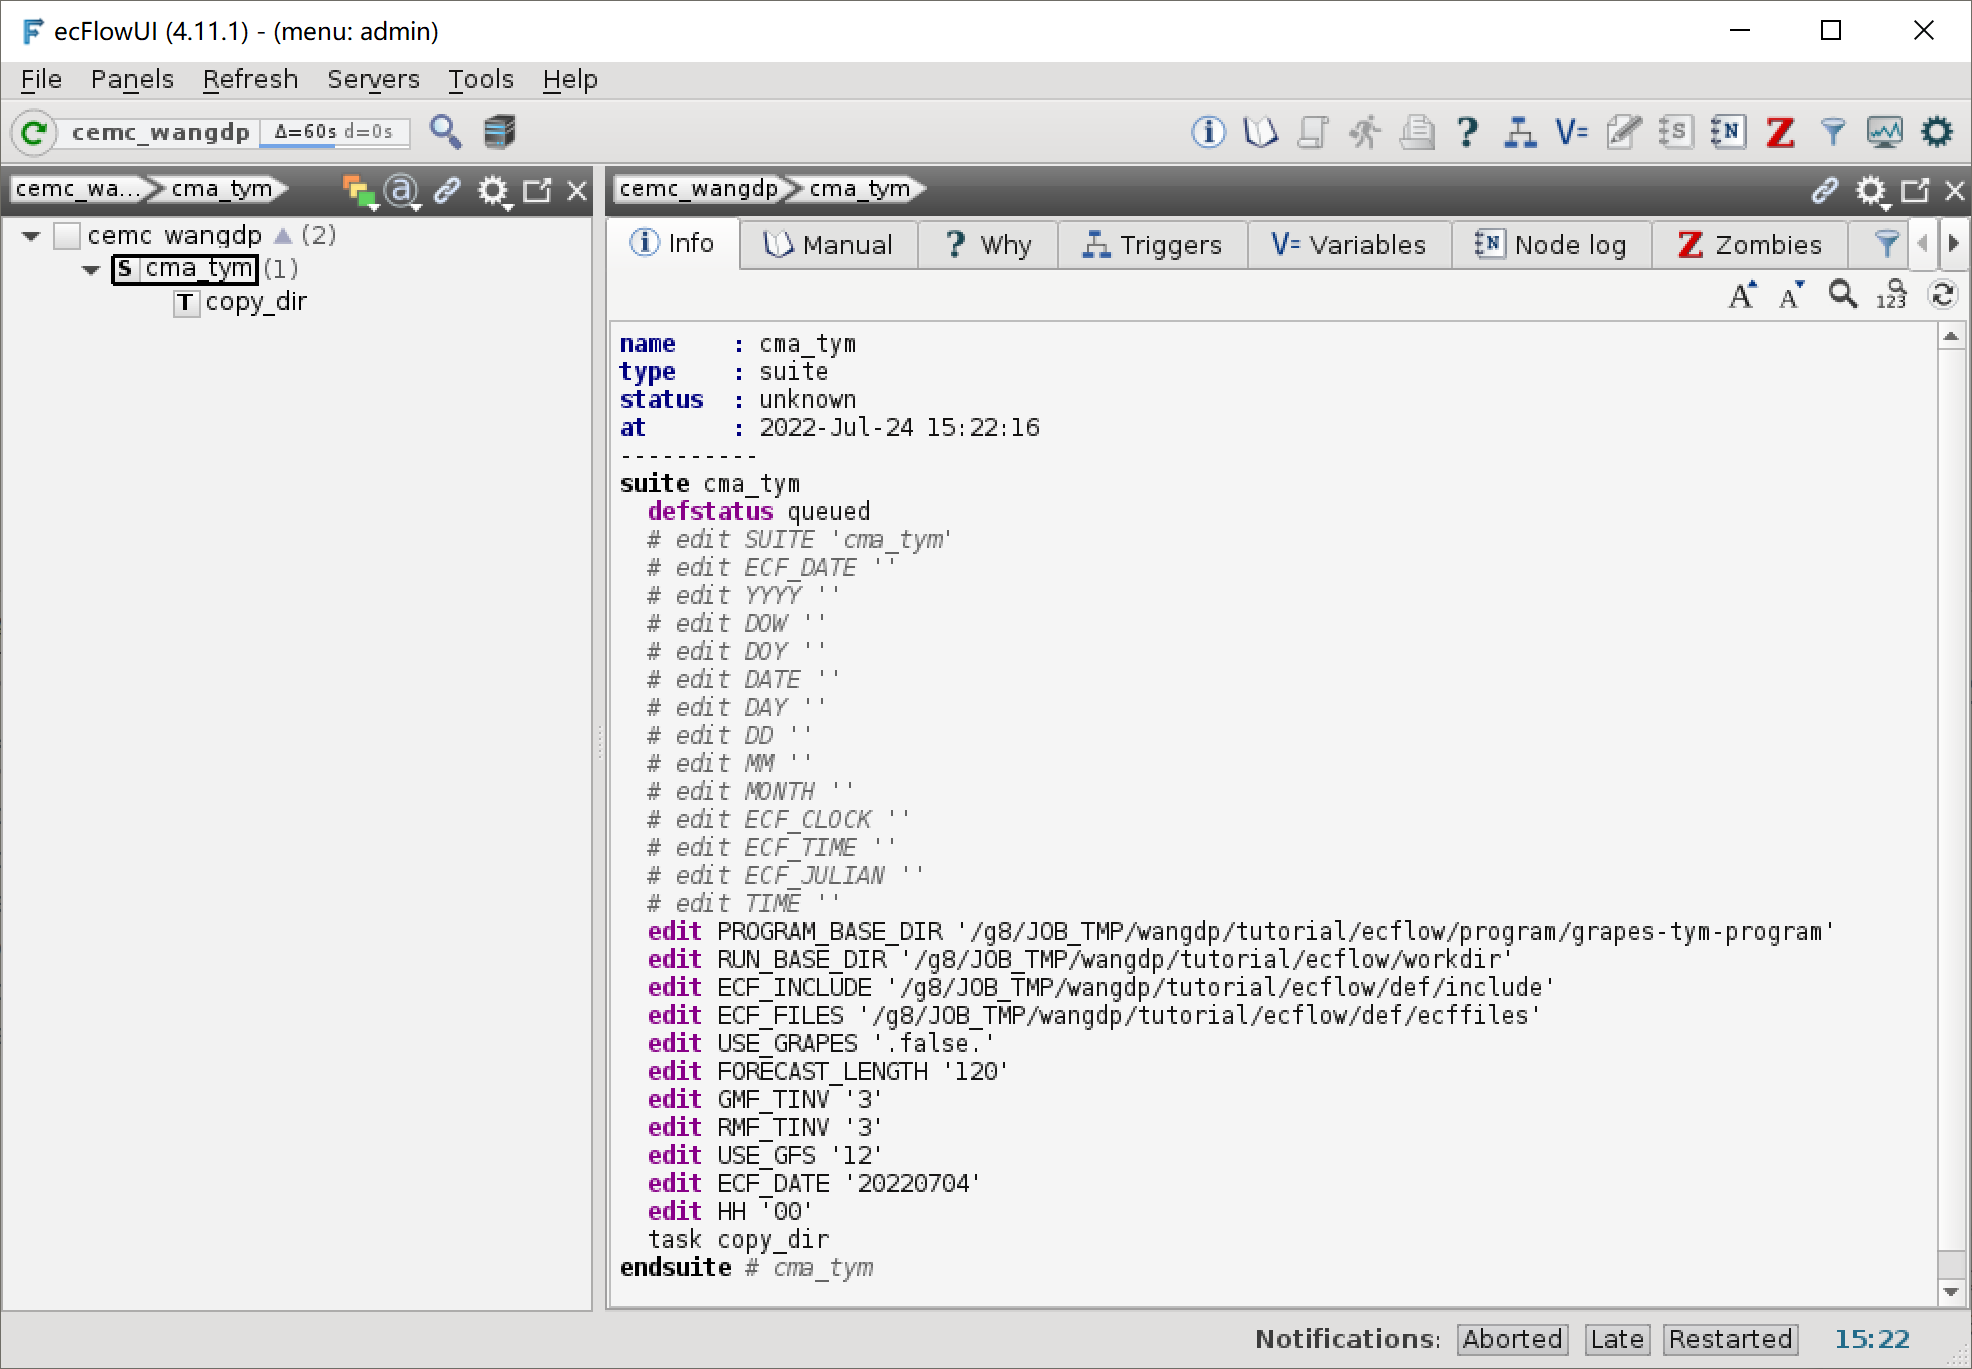The height and width of the screenshot is (1369, 1972).
Task: Click the Edit pencil icon in main toolbar
Action: pos(1623,132)
